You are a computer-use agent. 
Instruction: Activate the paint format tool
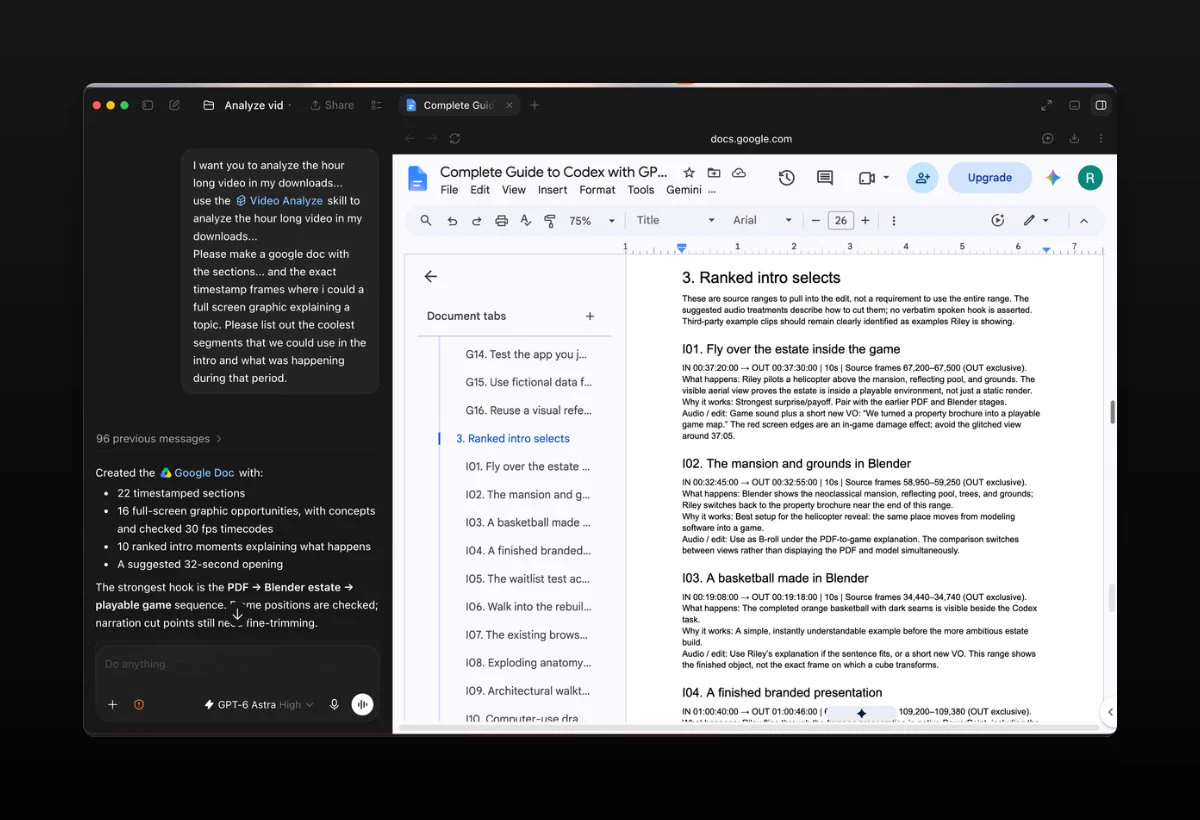(x=550, y=220)
